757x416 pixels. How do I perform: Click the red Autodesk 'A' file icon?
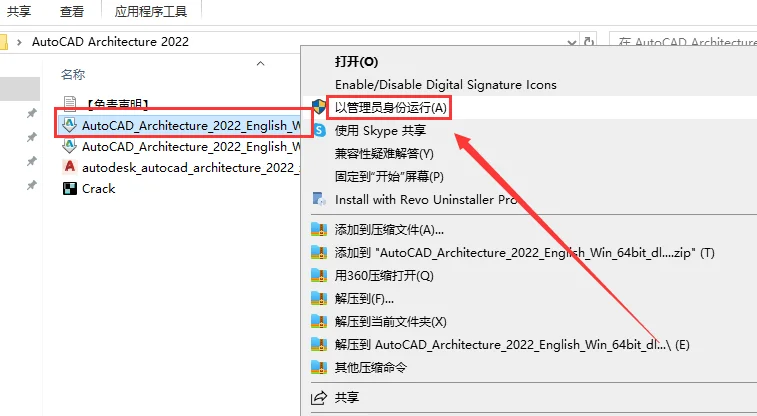click(70, 167)
